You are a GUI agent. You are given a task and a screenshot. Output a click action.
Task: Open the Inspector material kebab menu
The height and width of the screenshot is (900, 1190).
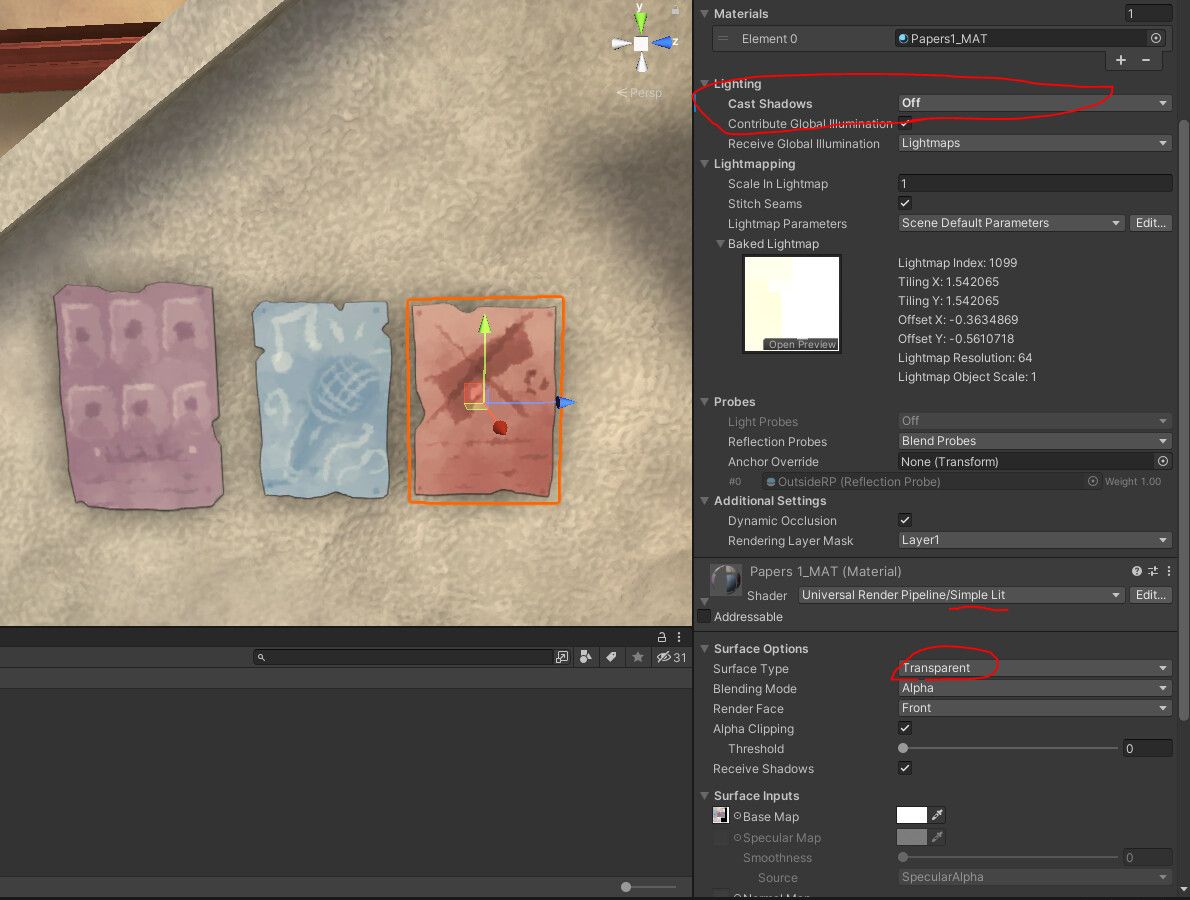click(x=1168, y=570)
